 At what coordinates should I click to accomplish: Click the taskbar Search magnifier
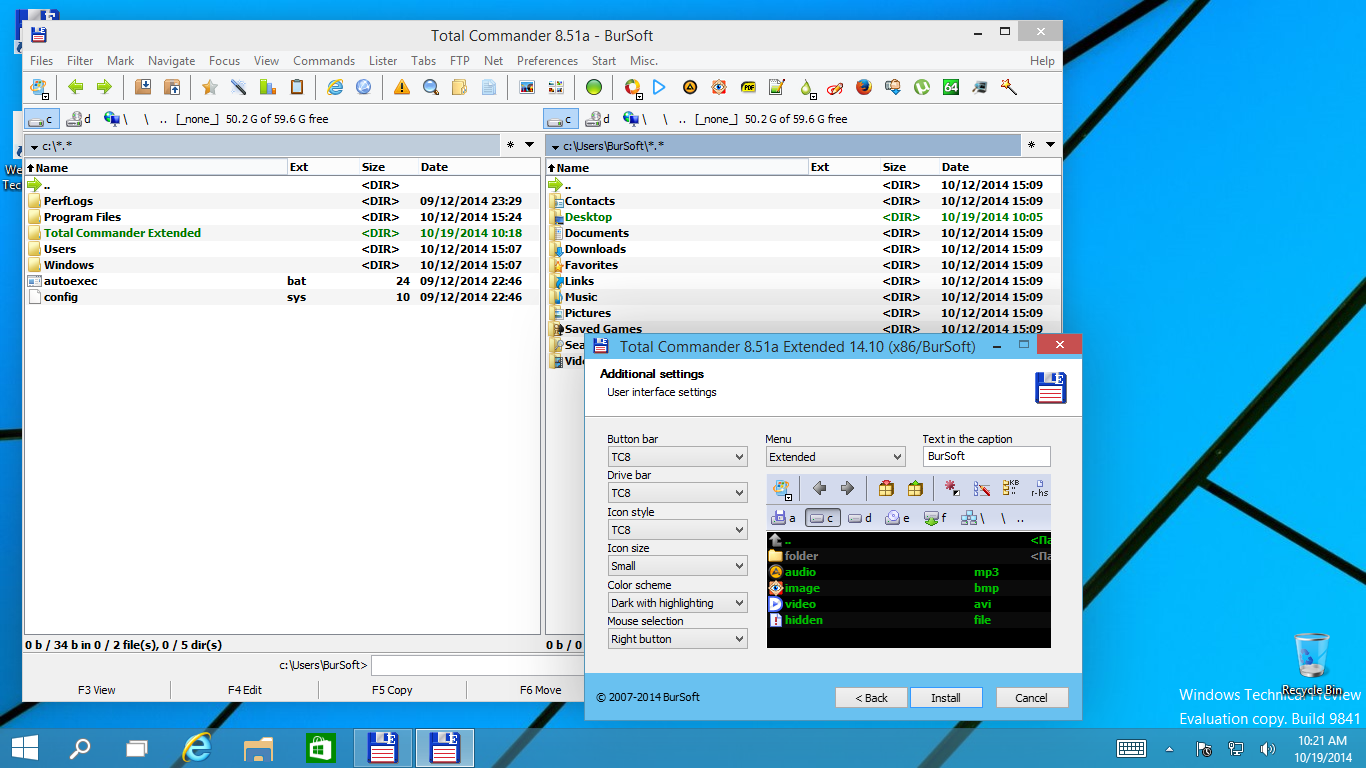tap(79, 747)
